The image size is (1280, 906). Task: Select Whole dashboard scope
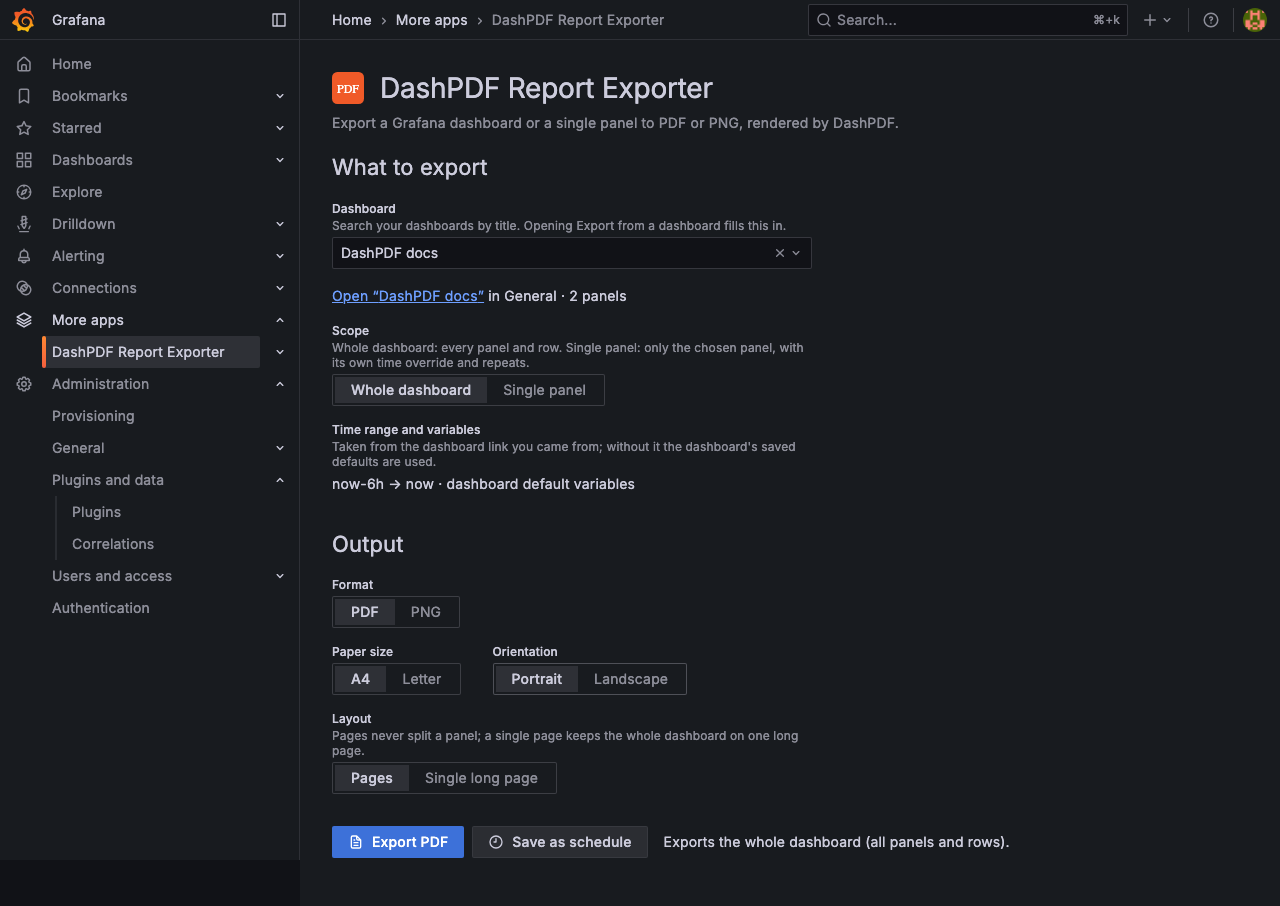tap(411, 390)
